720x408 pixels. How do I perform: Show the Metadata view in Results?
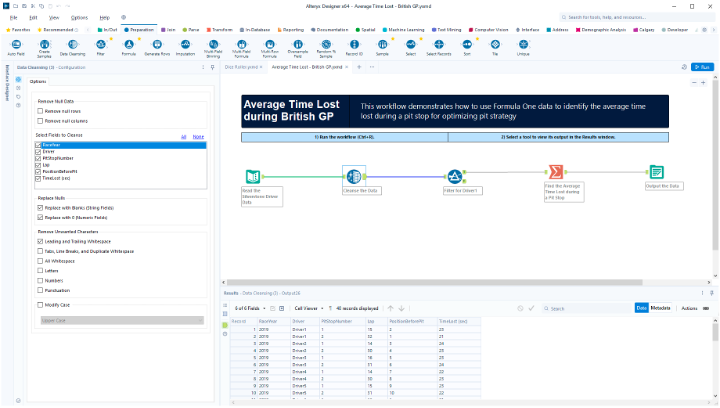(x=660, y=308)
